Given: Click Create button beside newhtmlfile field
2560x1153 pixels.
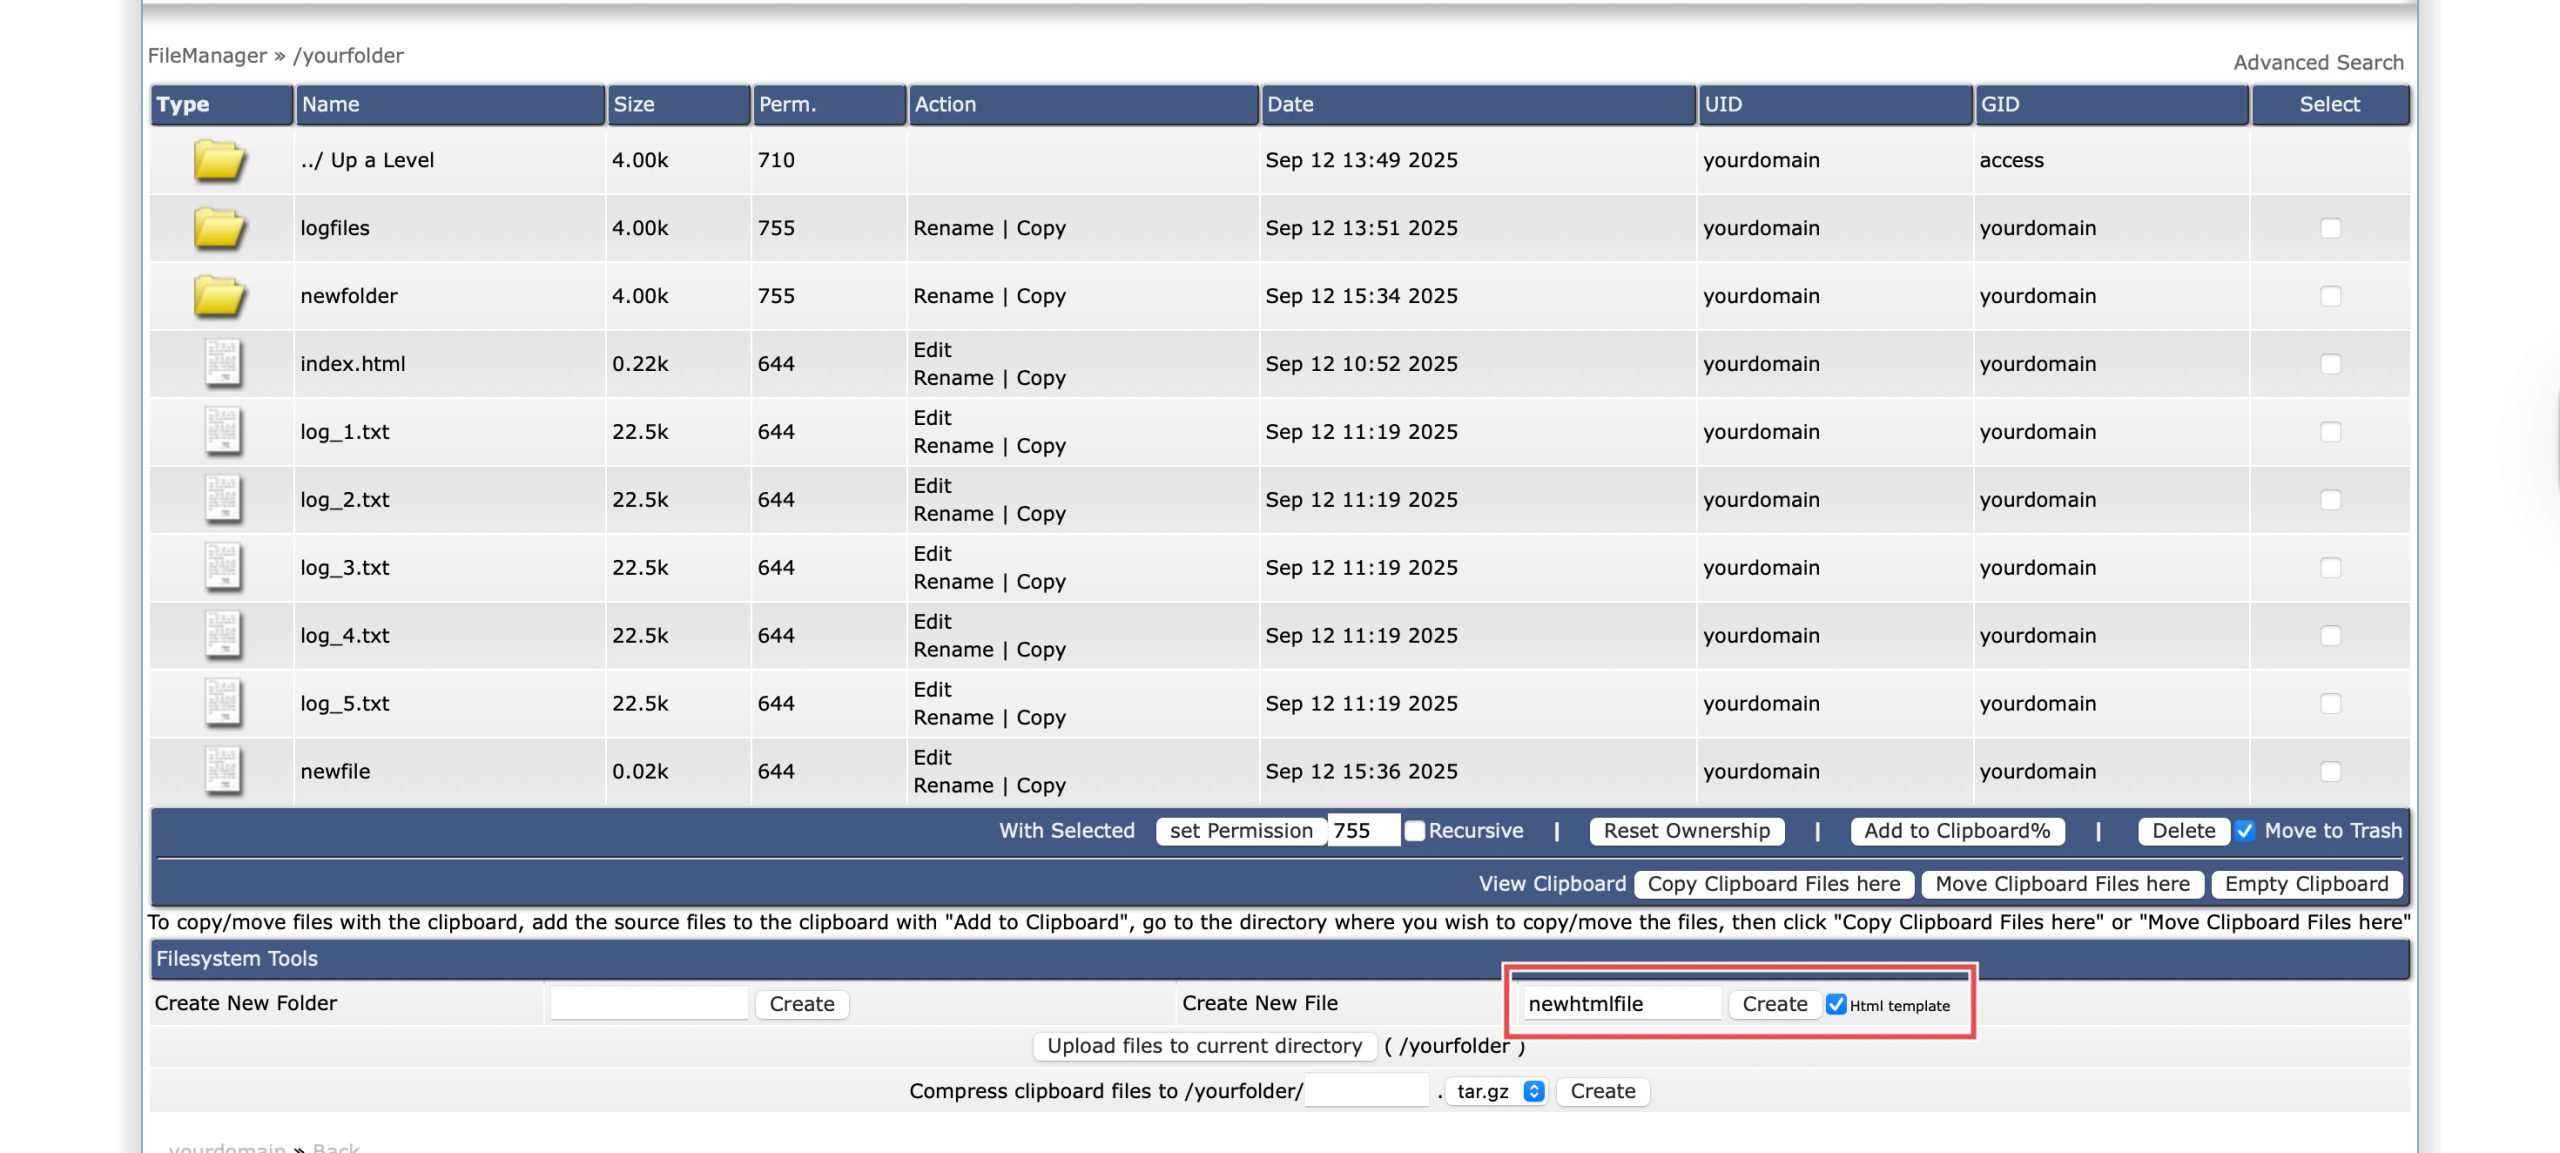Looking at the screenshot, I should pos(1775,1004).
